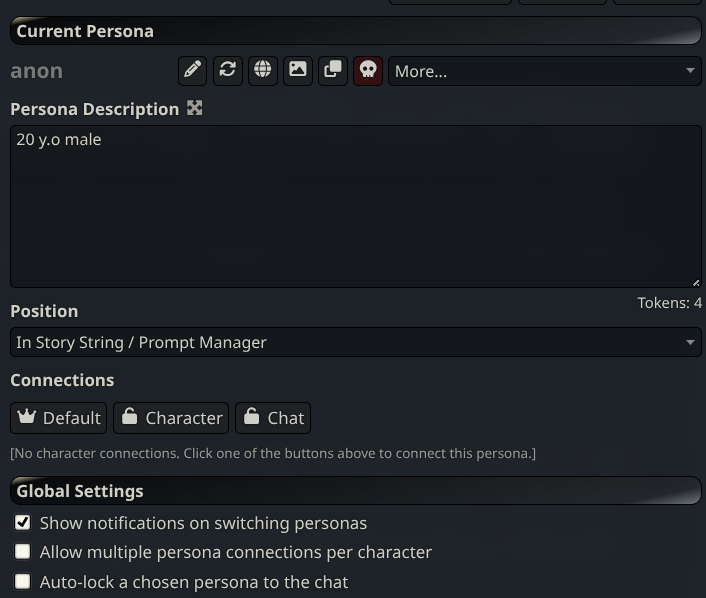Click the duplicate persona icon

point(333,70)
